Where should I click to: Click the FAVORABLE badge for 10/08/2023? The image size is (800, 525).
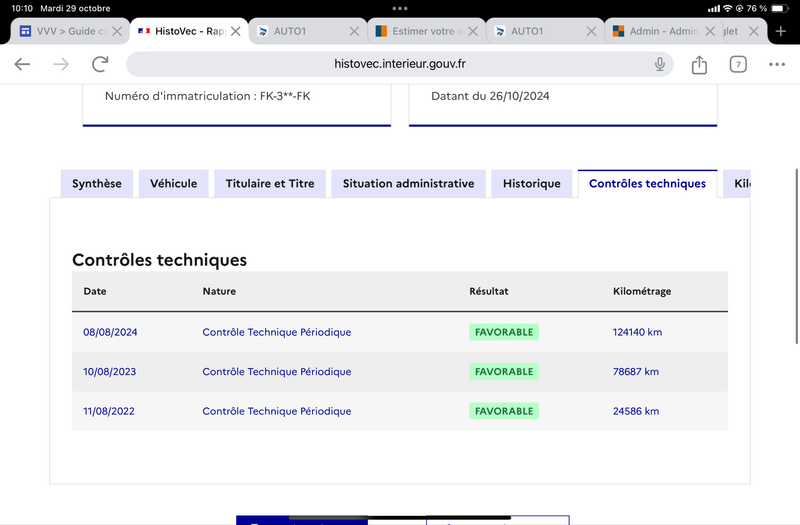504,372
